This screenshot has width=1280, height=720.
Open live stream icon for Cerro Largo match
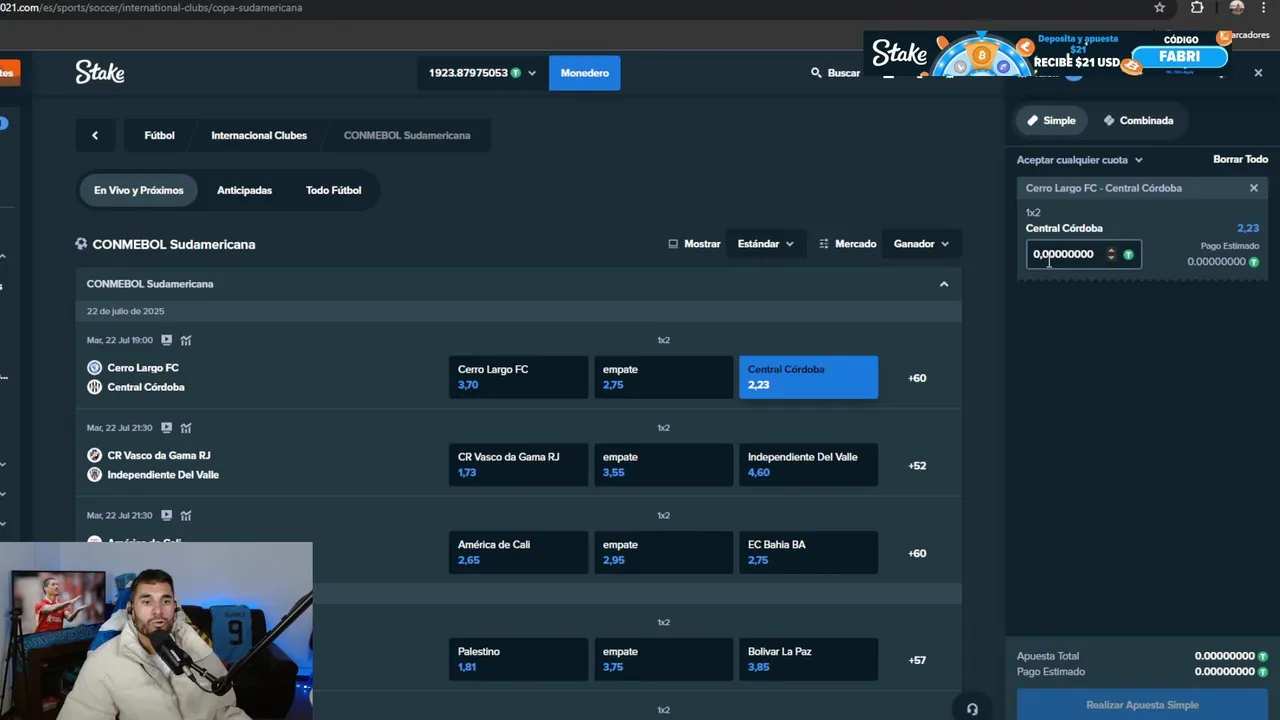coord(166,340)
